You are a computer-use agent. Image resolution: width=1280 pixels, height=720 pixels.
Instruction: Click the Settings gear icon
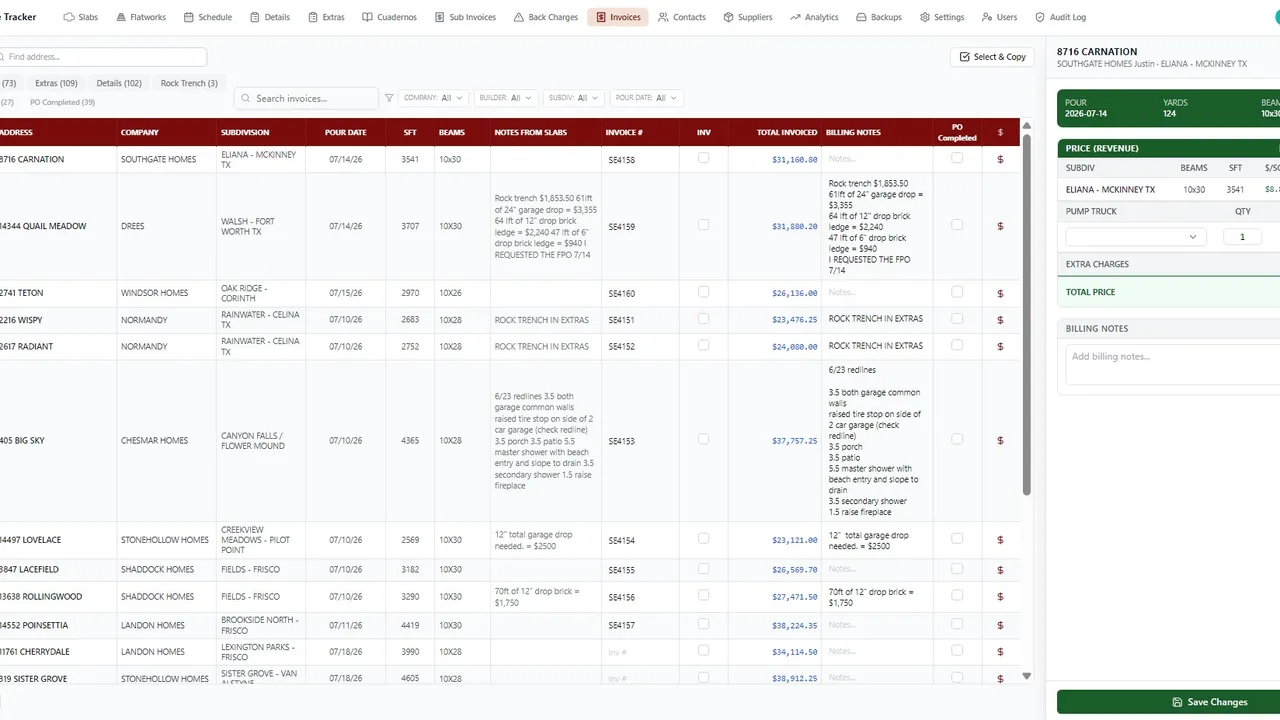[x=925, y=17]
